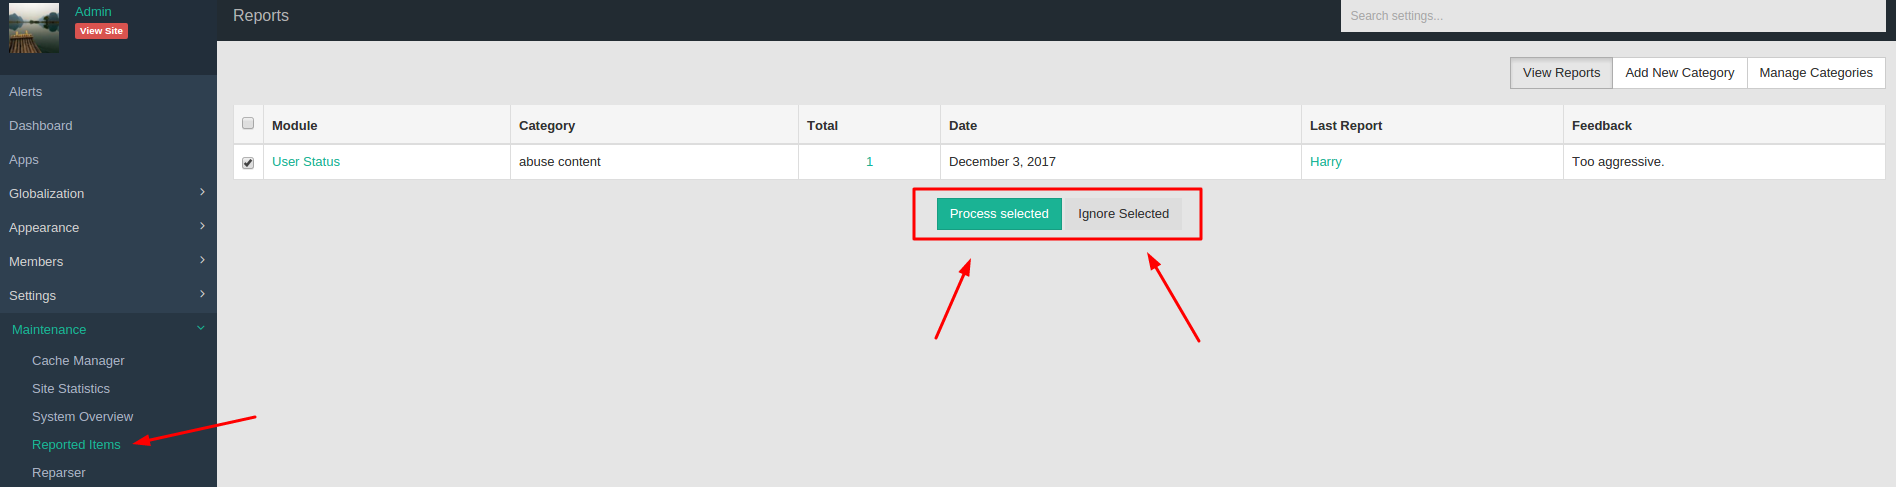Click the admin profile avatar thumbnail
Screen dimensions: 1896x487
[34, 28]
